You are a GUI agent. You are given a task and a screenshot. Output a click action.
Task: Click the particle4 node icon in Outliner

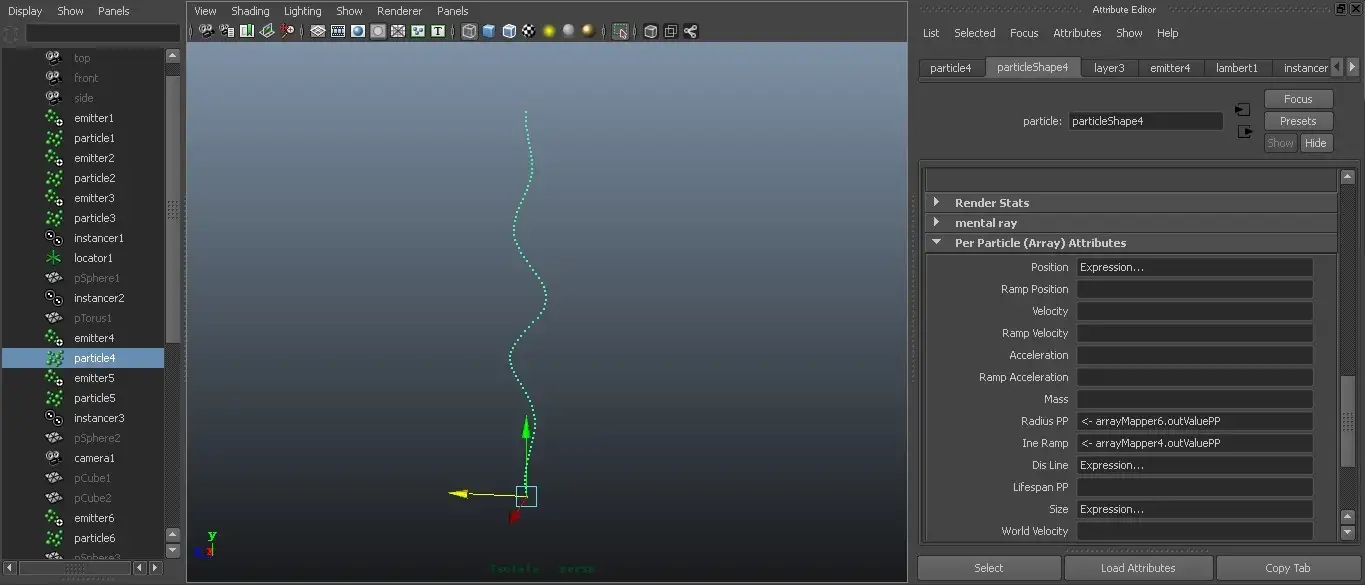[x=54, y=358]
